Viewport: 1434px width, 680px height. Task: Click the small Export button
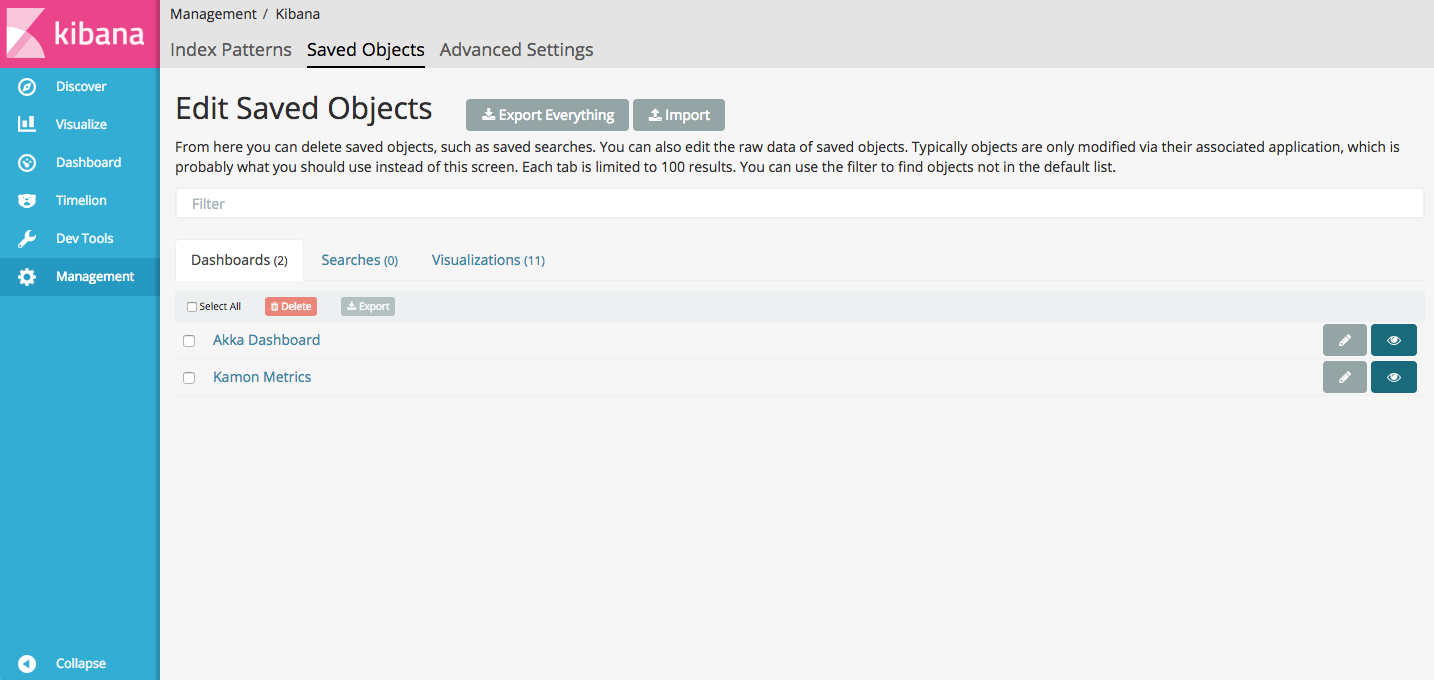tap(368, 307)
